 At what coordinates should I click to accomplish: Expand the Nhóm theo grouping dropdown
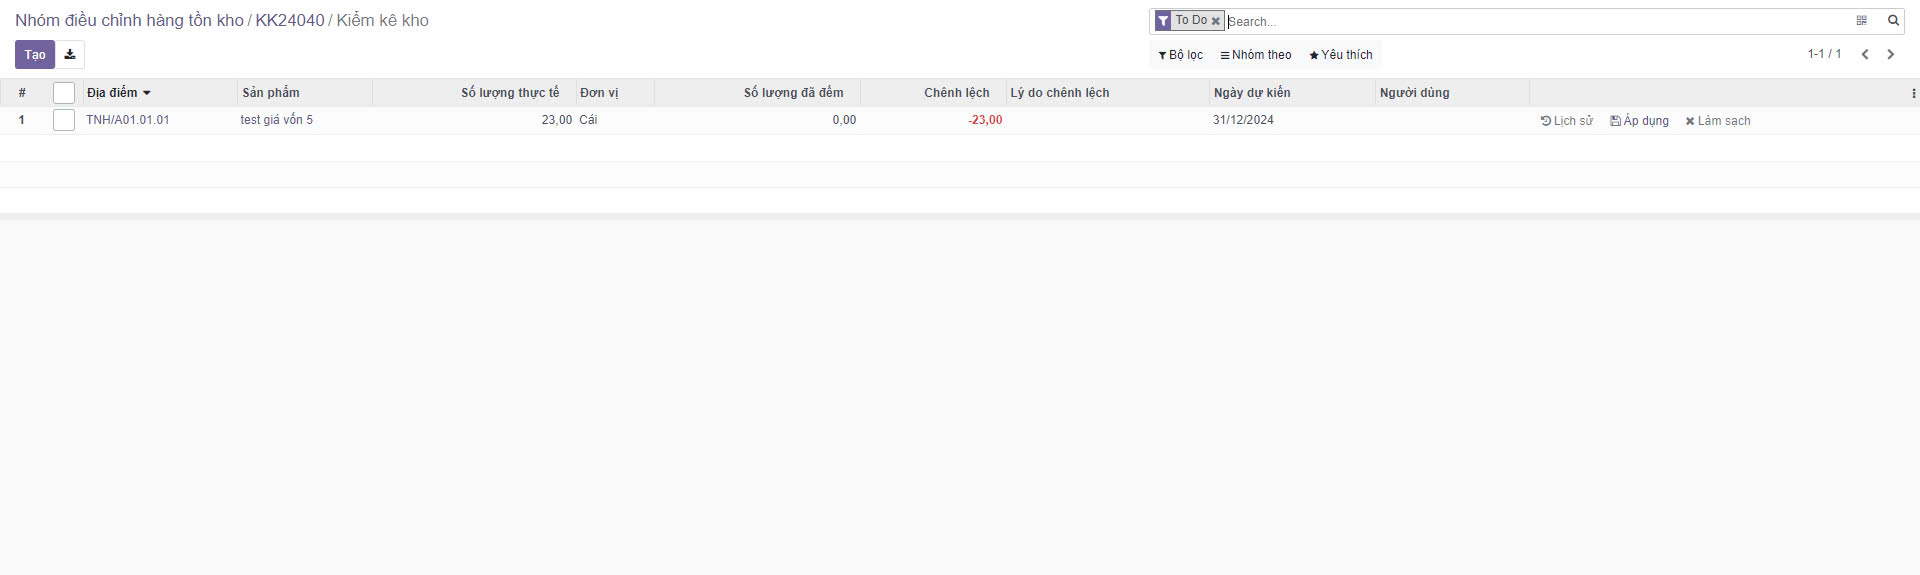[x=1255, y=55]
